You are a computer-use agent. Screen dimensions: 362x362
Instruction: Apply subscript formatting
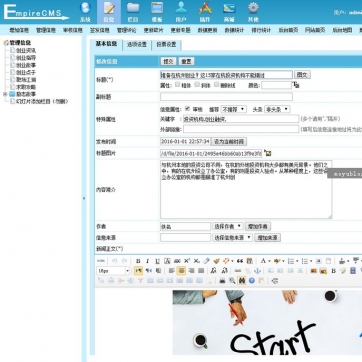[197, 261]
